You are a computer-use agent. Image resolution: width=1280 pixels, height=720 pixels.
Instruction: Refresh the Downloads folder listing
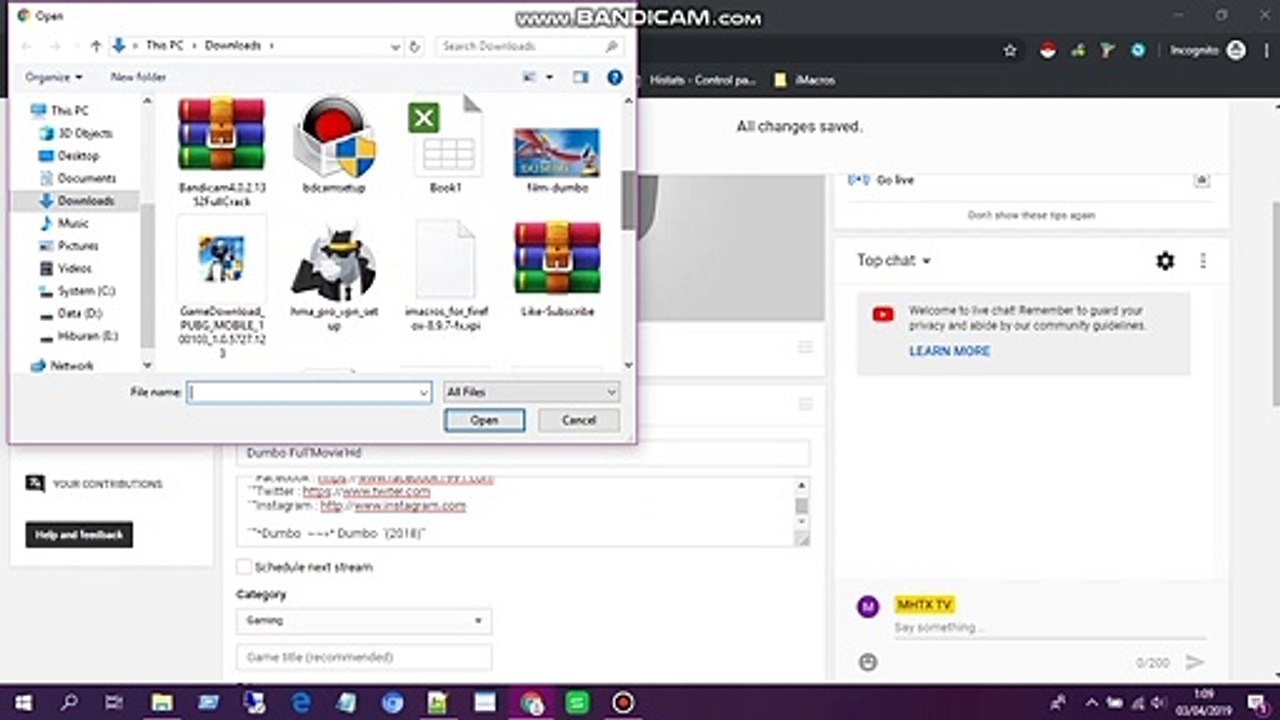415,46
